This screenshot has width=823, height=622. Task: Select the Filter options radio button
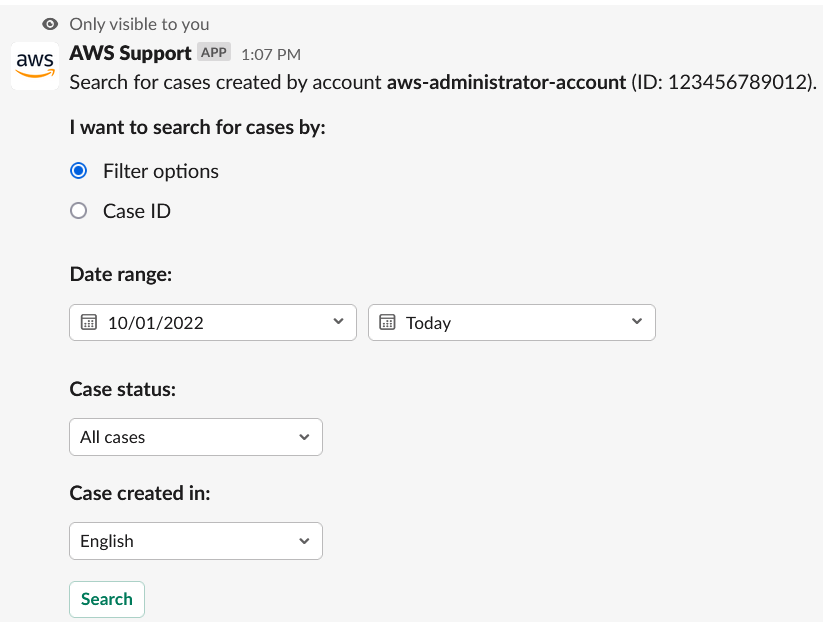tap(78, 170)
